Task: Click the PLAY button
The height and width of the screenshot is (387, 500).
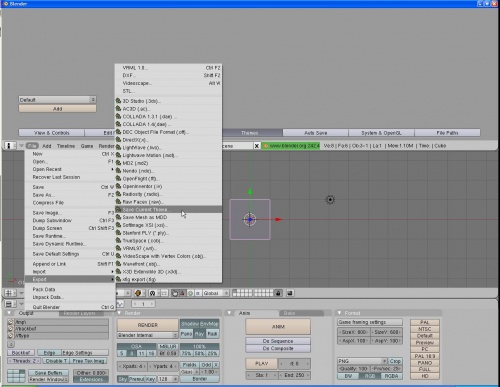Action: pyautogui.click(x=262, y=364)
